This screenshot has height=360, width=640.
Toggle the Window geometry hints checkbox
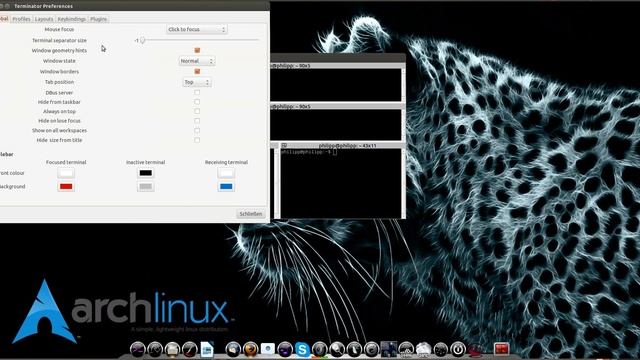197,50
